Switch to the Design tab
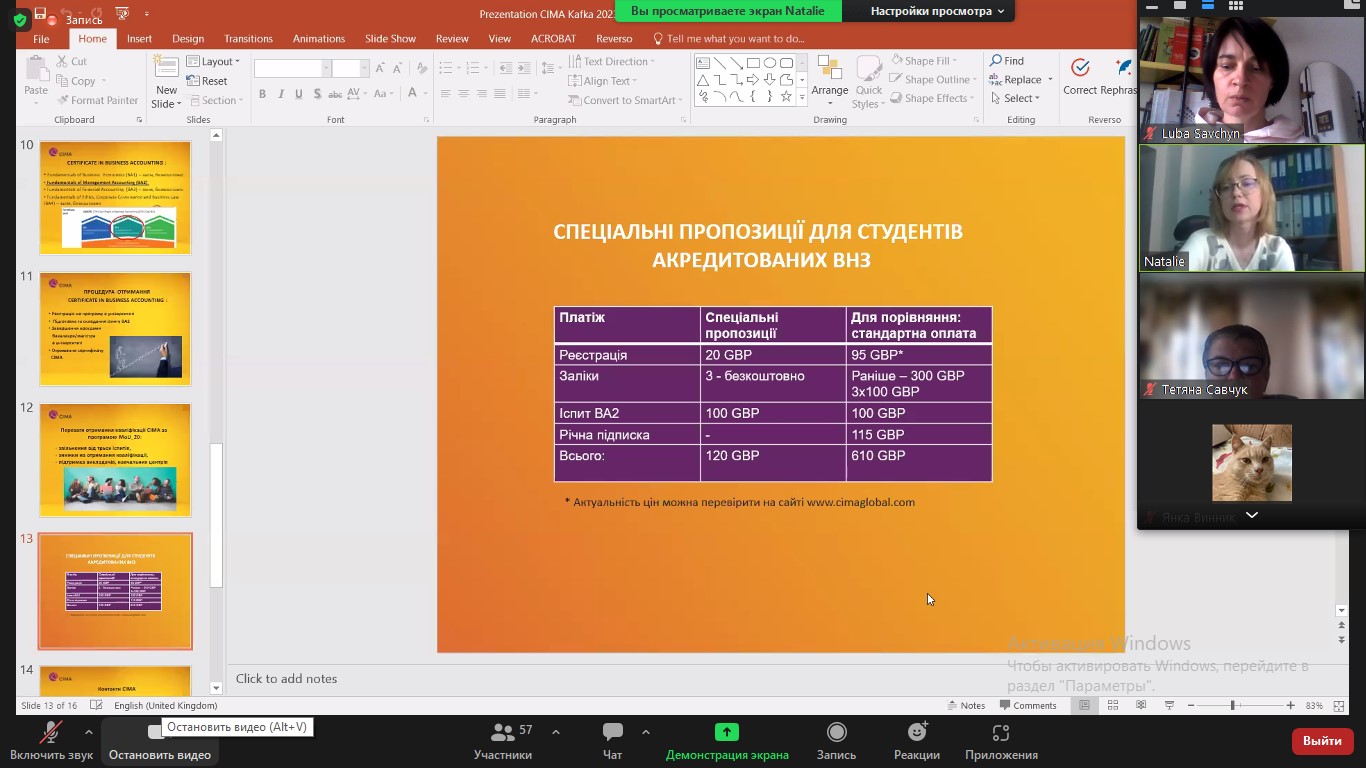1366x768 pixels. pyautogui.click(x=188, y=39)
